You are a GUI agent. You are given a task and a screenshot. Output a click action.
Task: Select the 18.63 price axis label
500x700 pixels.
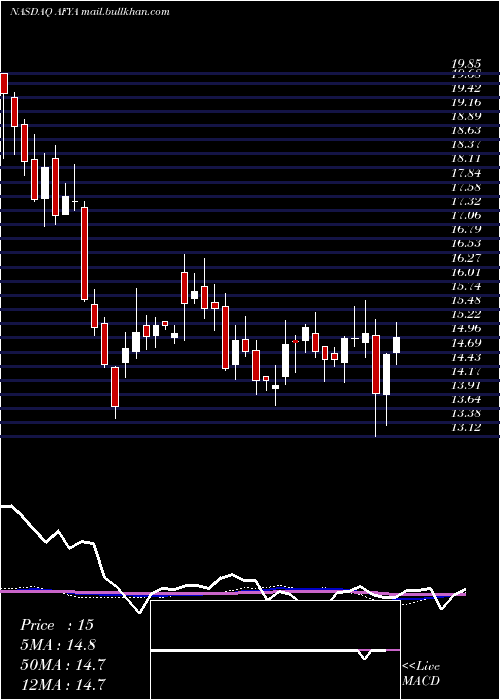point(467,130)
